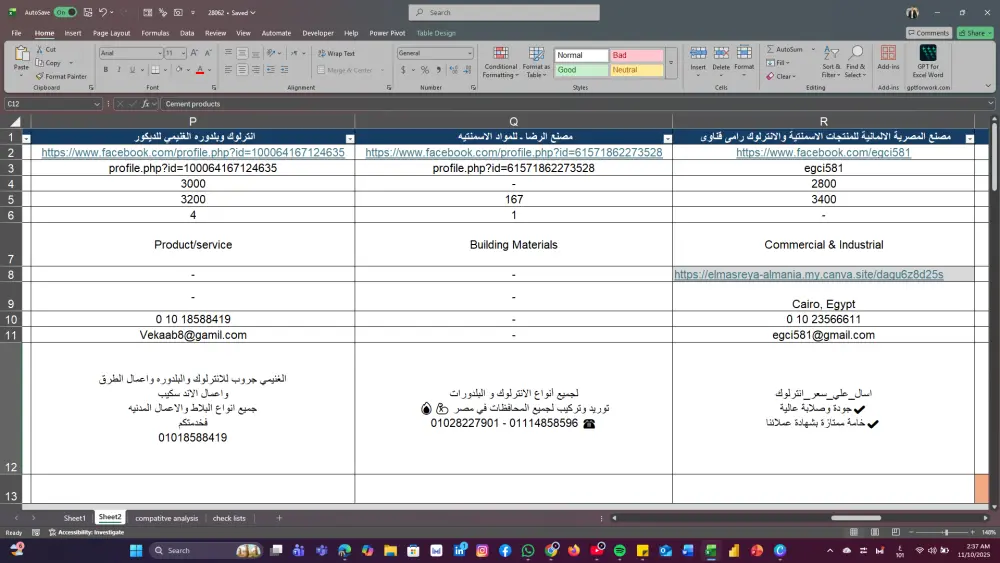Toggle Wrap Text
Image resolution: width=1000 pixels, height=563 pixels.
(x=336, y=54)
